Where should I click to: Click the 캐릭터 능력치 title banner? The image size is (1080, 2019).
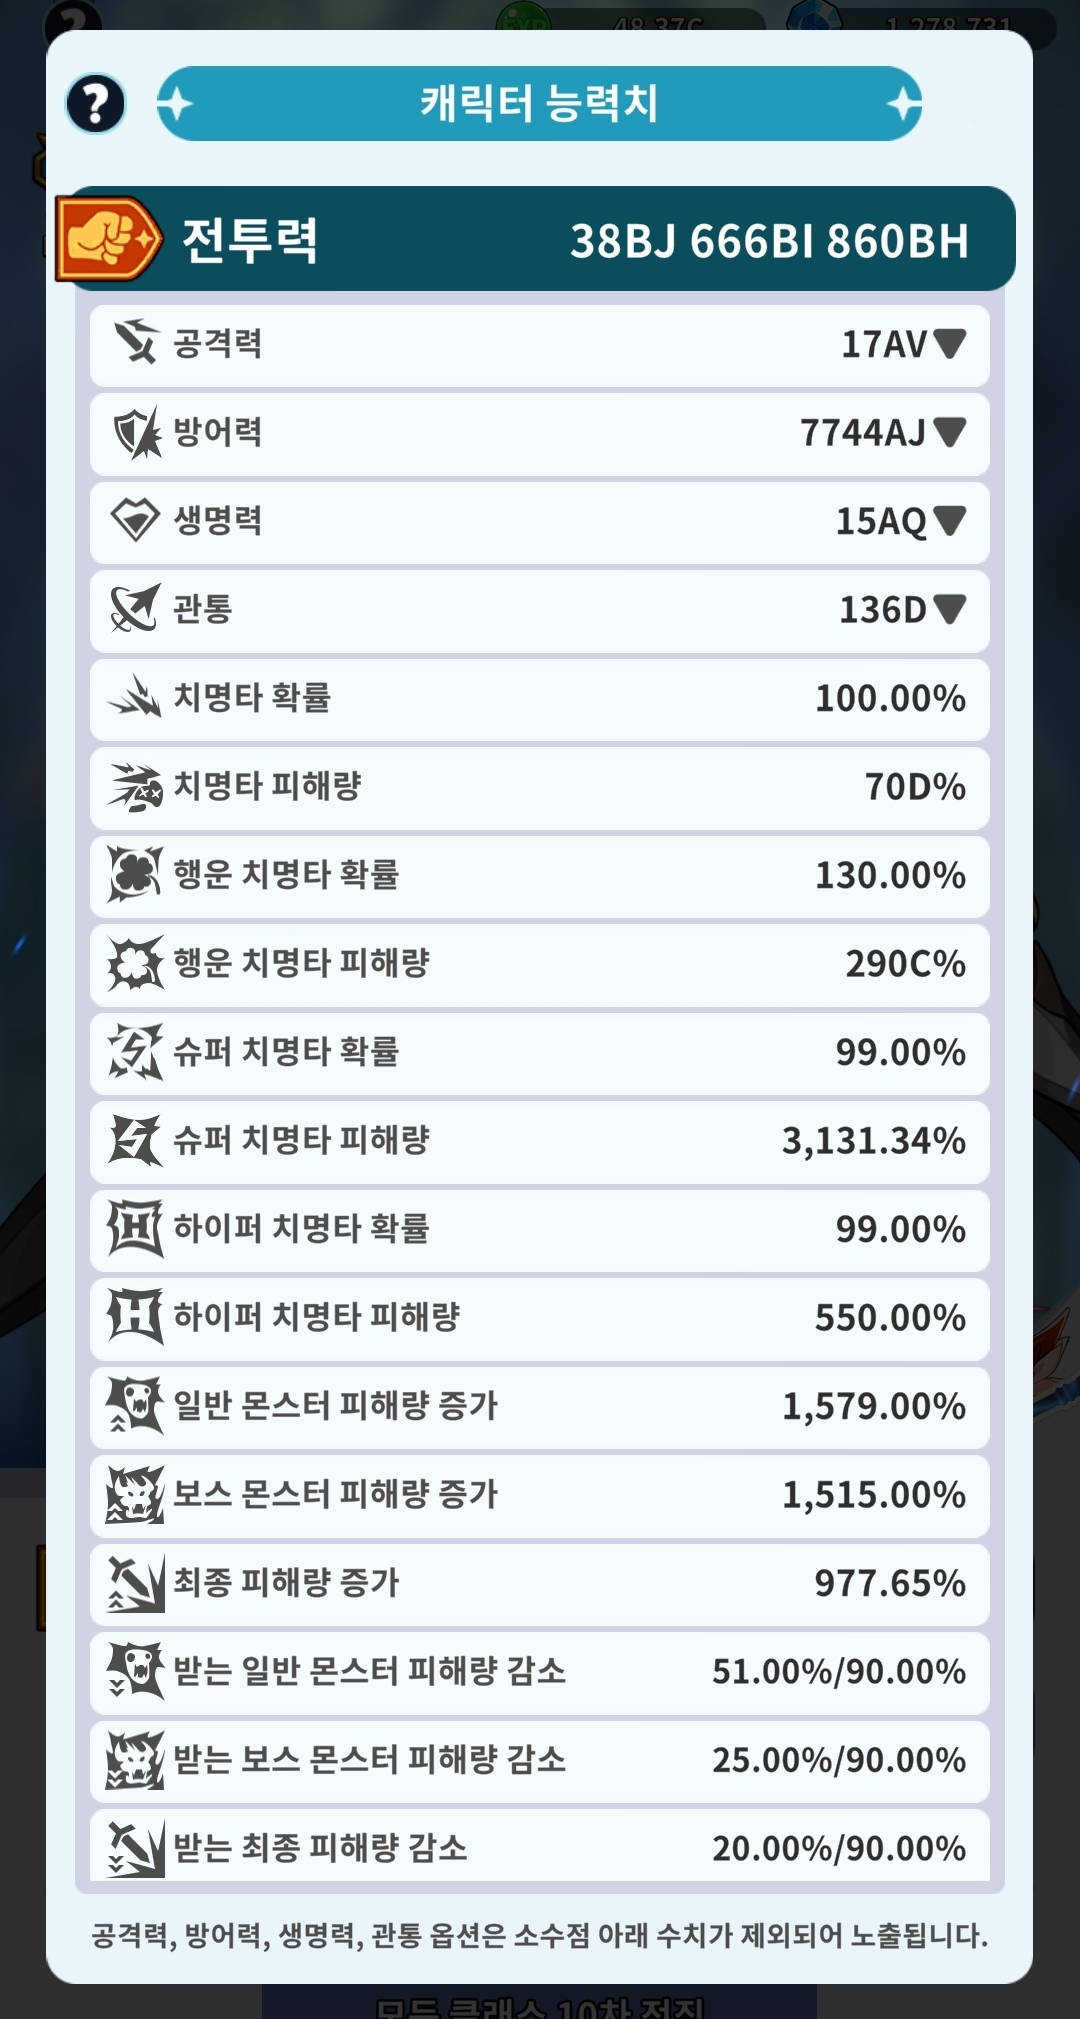point(539,103)
